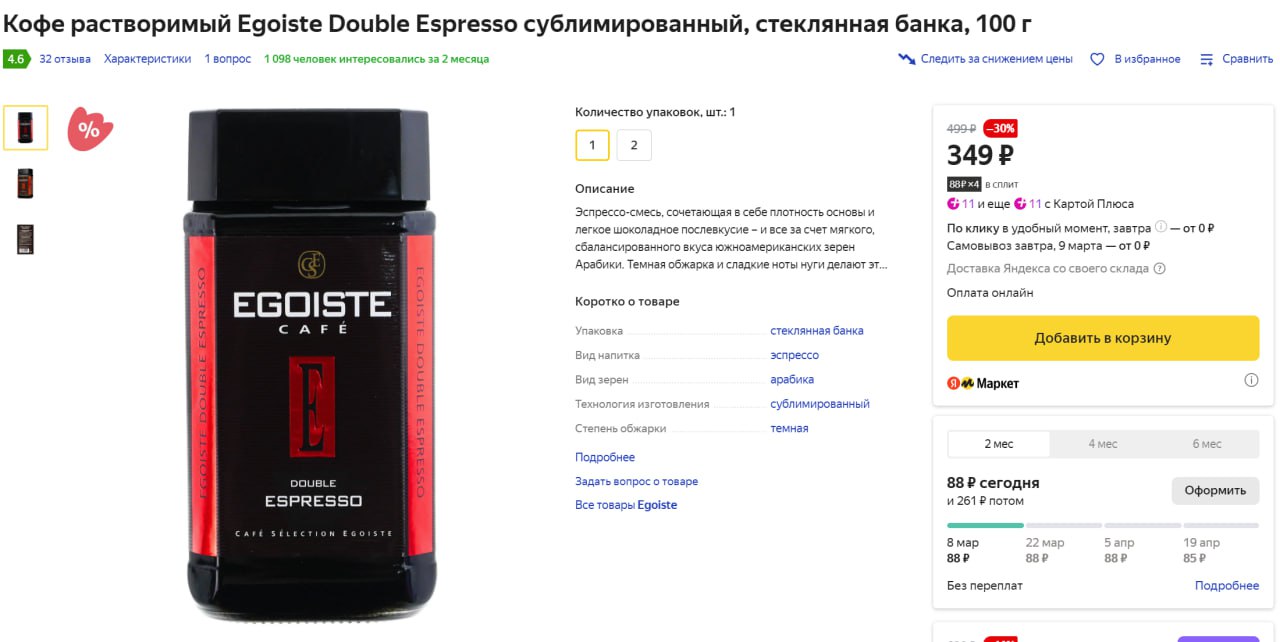Select package quantity 1
Screen dimensions: 1280x642
[592, 145]
